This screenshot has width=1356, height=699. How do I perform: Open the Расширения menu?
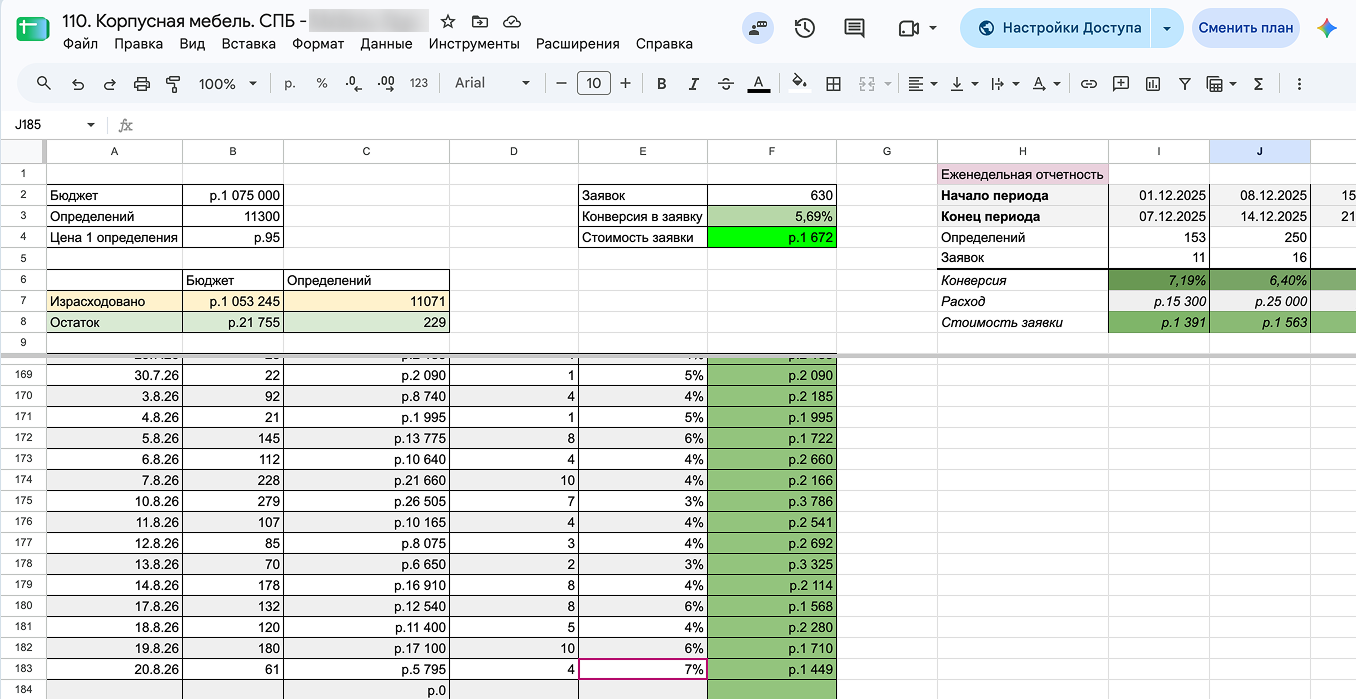click(578, 44)
